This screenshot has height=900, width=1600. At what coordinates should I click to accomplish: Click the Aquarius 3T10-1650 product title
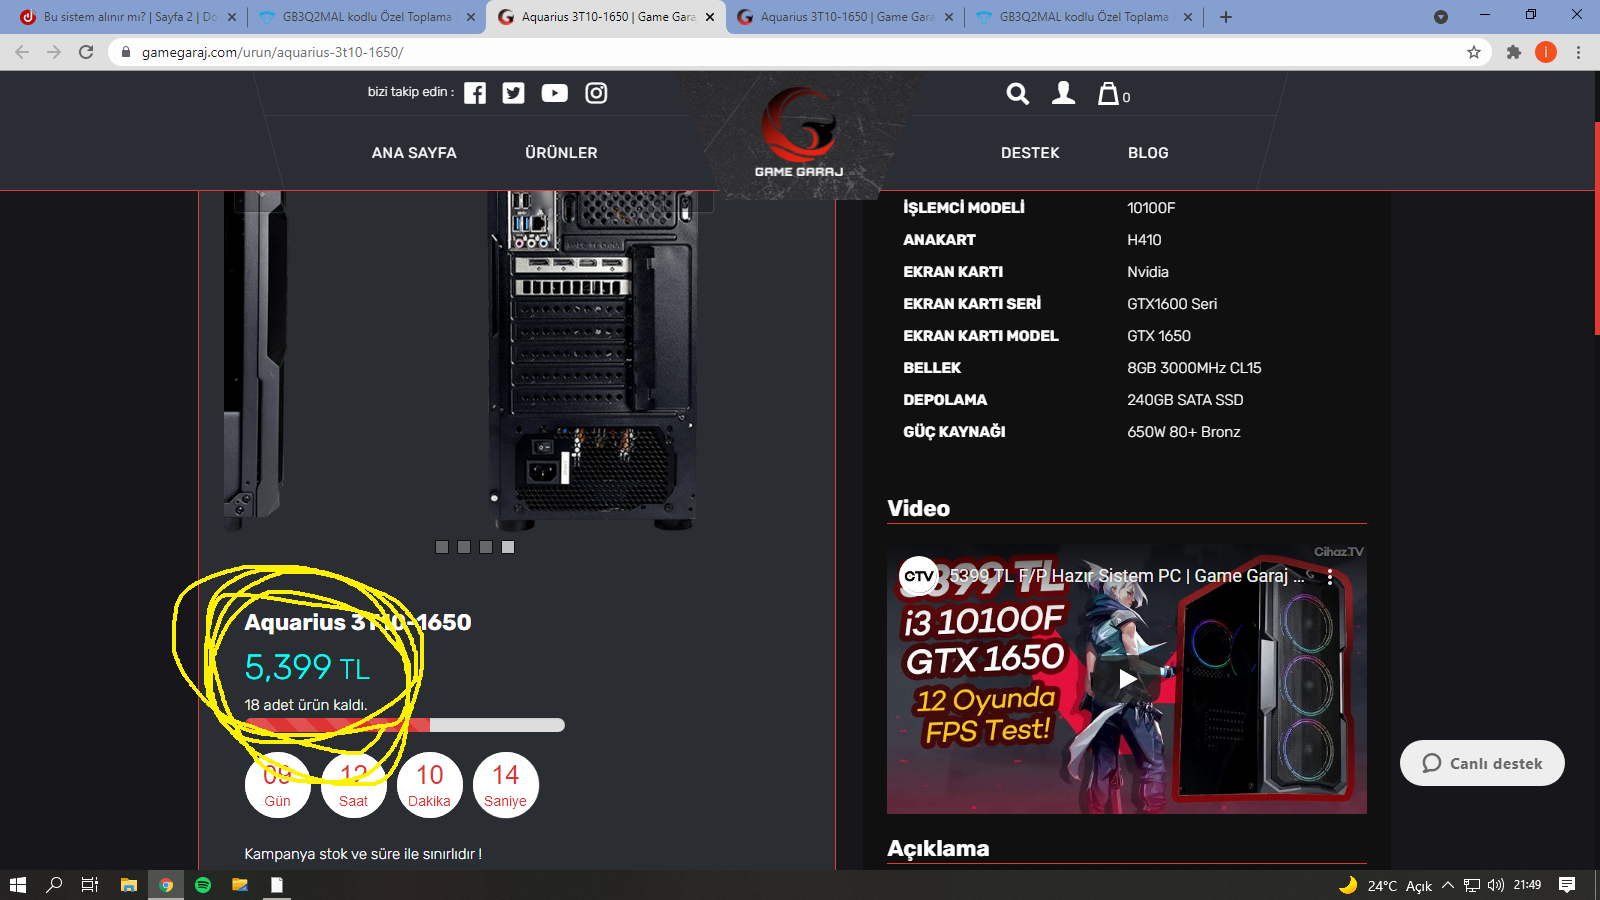[x=358, y=622]
